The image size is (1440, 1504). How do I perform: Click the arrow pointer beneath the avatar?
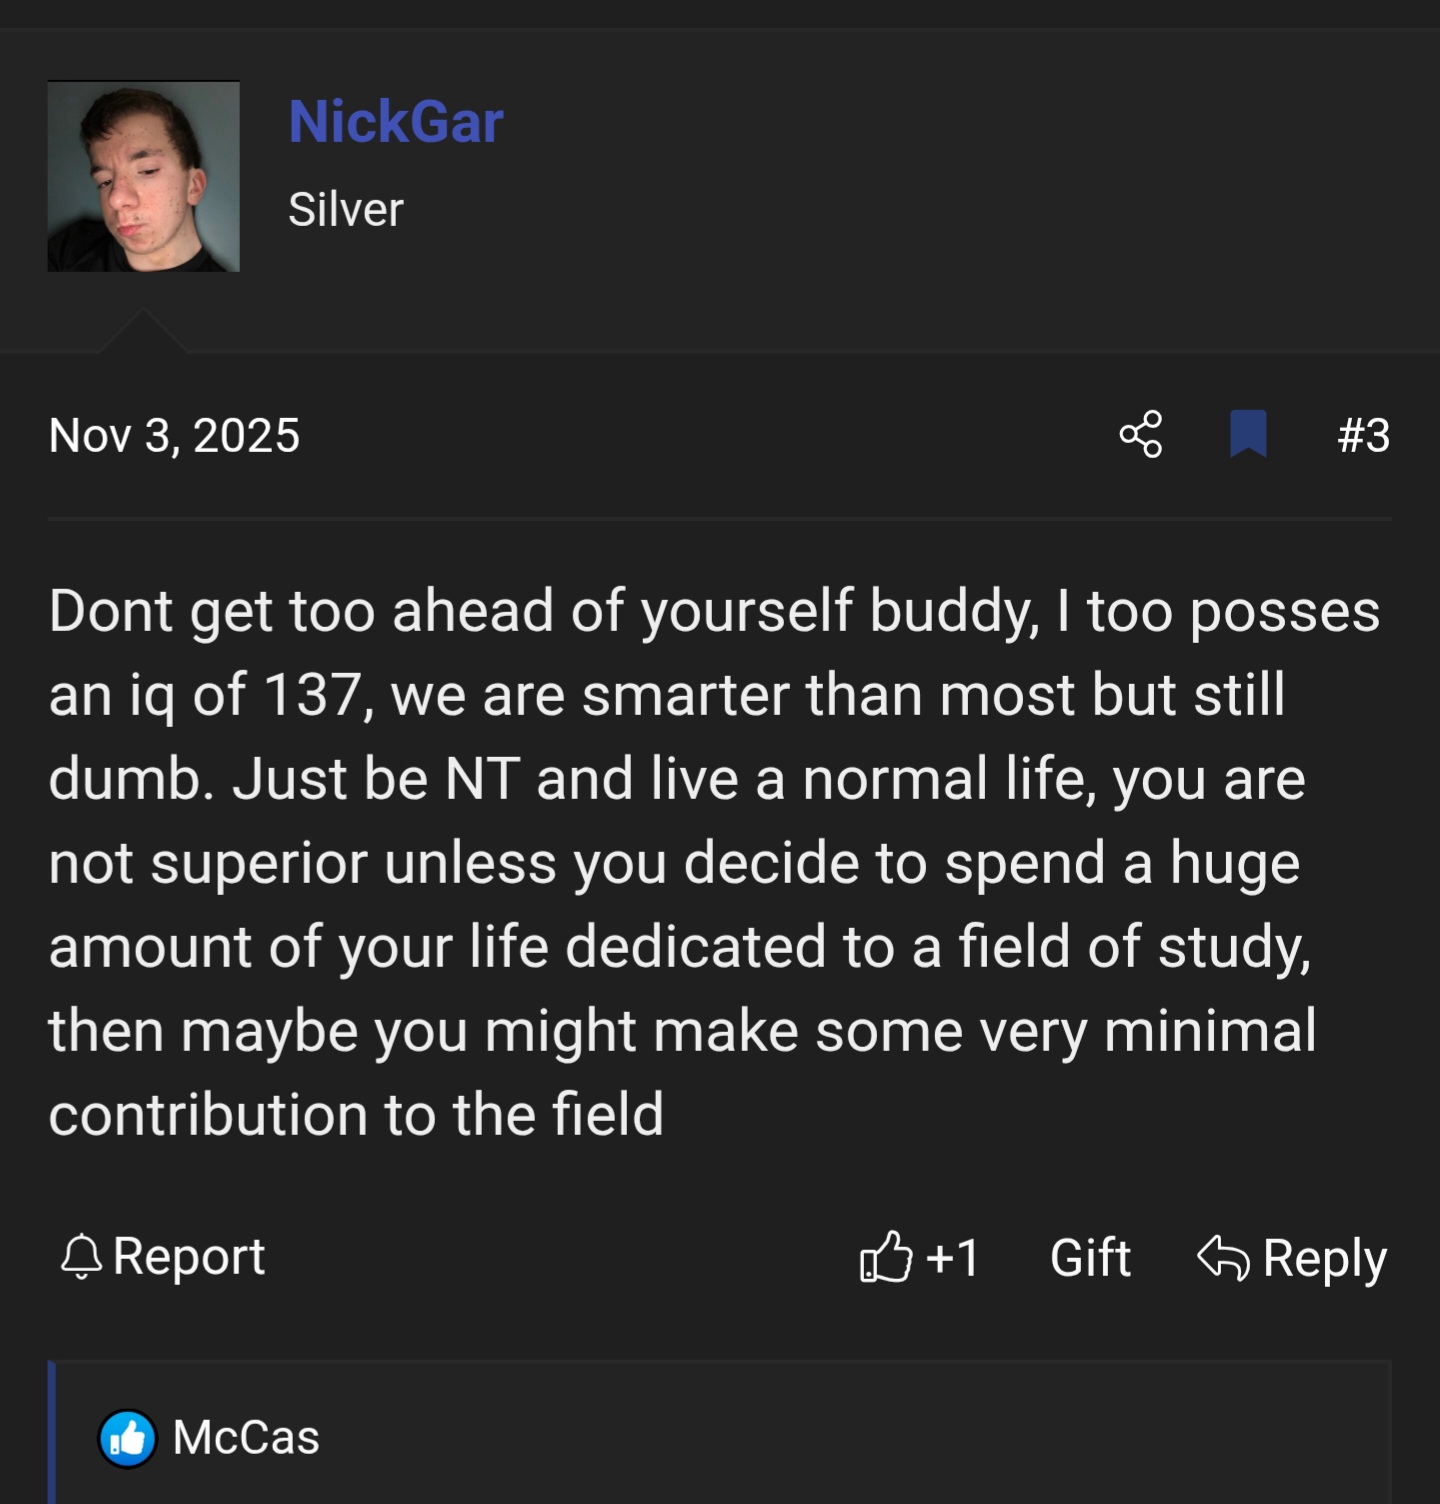143,333
